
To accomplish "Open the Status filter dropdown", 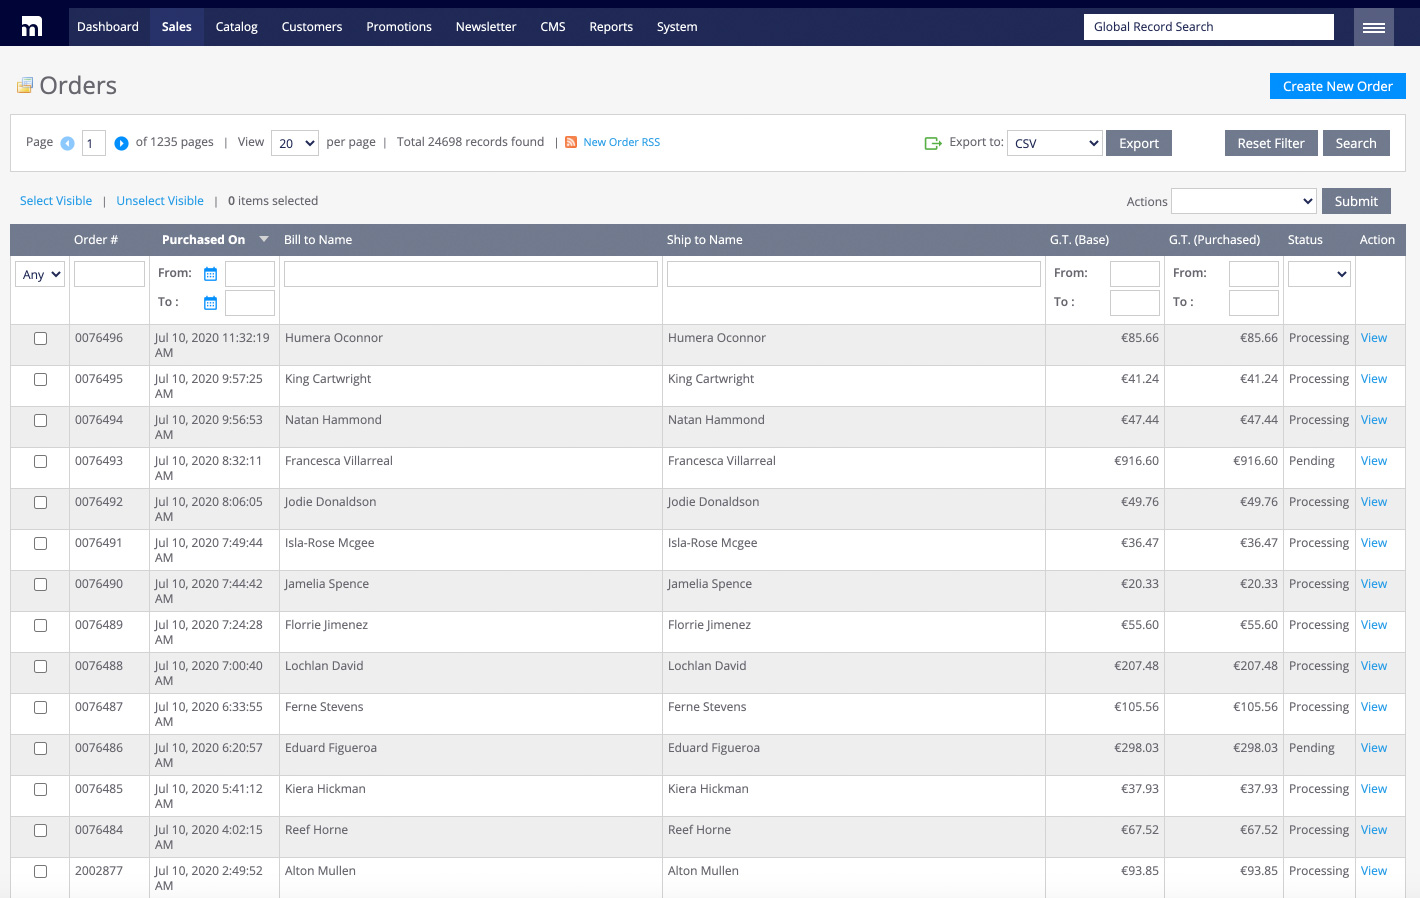I will (1319, 274).
